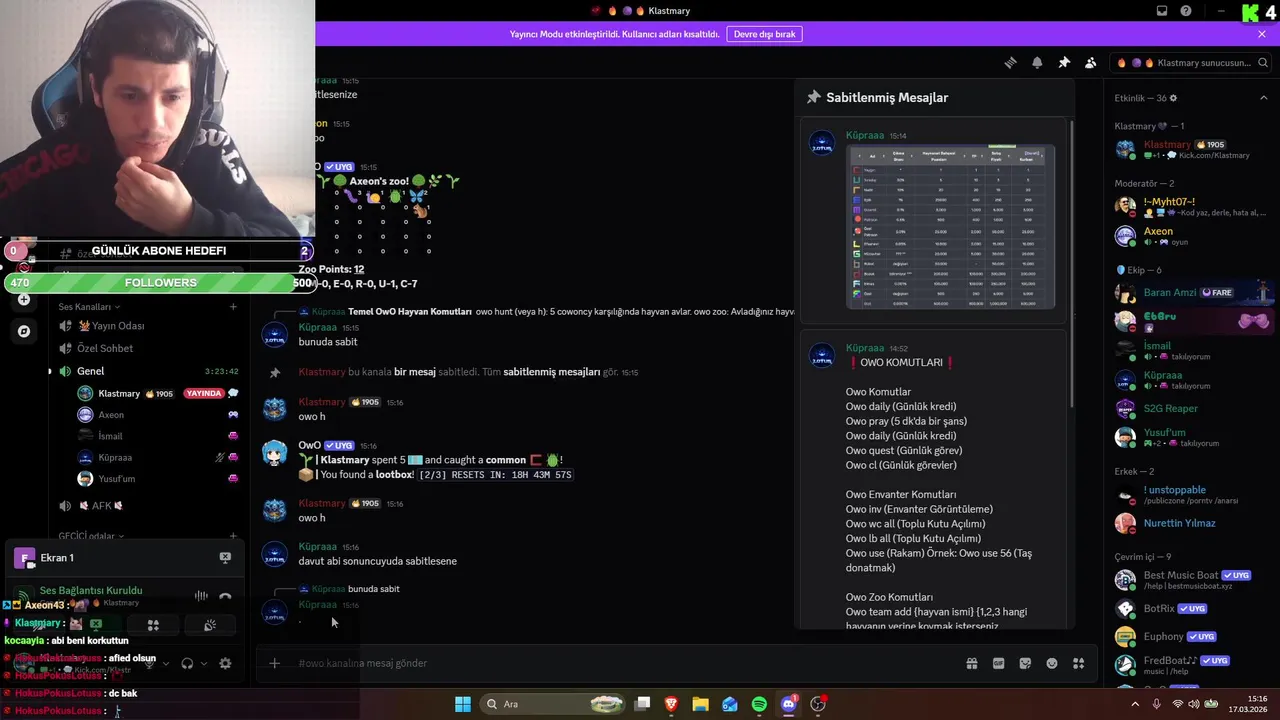Open Spotify from the taskbar
This screenshot has height=720, width=1280.
(x=759, y=704)
